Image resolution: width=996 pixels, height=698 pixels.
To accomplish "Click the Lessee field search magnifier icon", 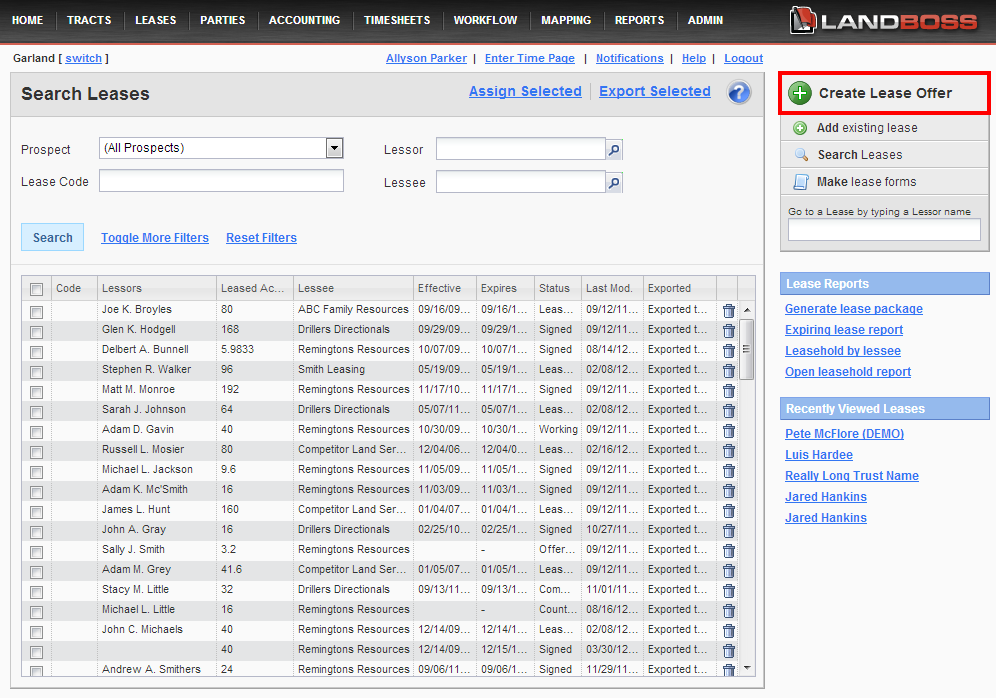I will tap(614, 182).
